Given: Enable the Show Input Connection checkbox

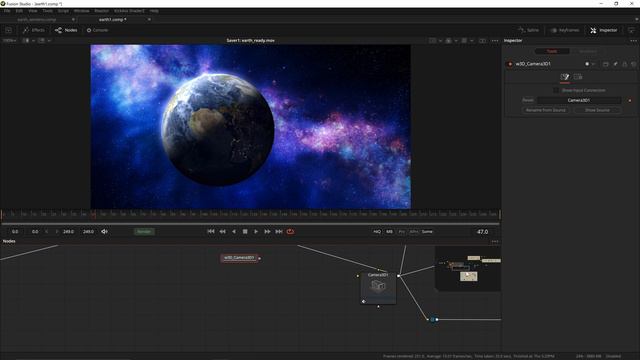Looking at the screenshot, I should coord(556,90).
